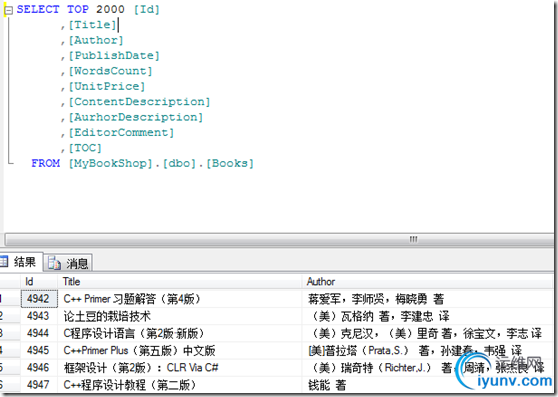Click [EditorComment] in the query

tap(121, 132)
